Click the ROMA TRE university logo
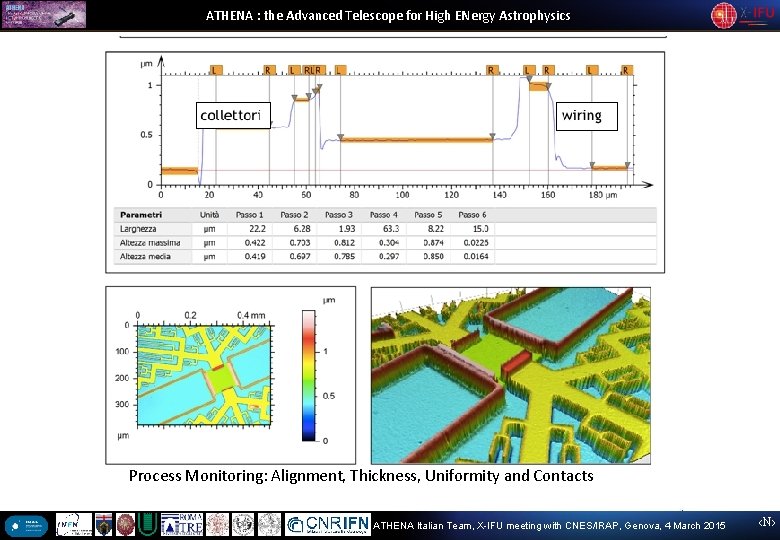 (x=182, y=525)
